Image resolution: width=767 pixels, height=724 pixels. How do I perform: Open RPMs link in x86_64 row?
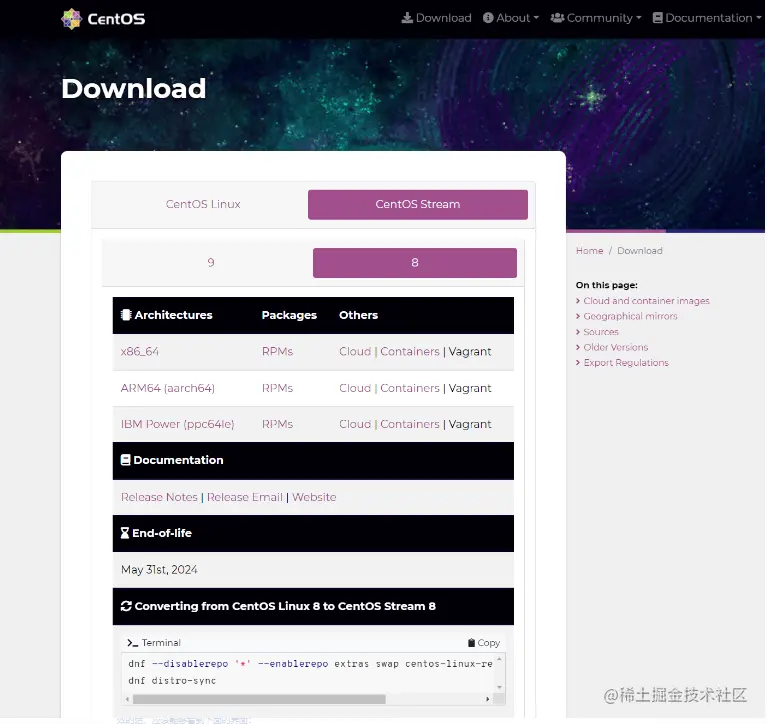277,352
